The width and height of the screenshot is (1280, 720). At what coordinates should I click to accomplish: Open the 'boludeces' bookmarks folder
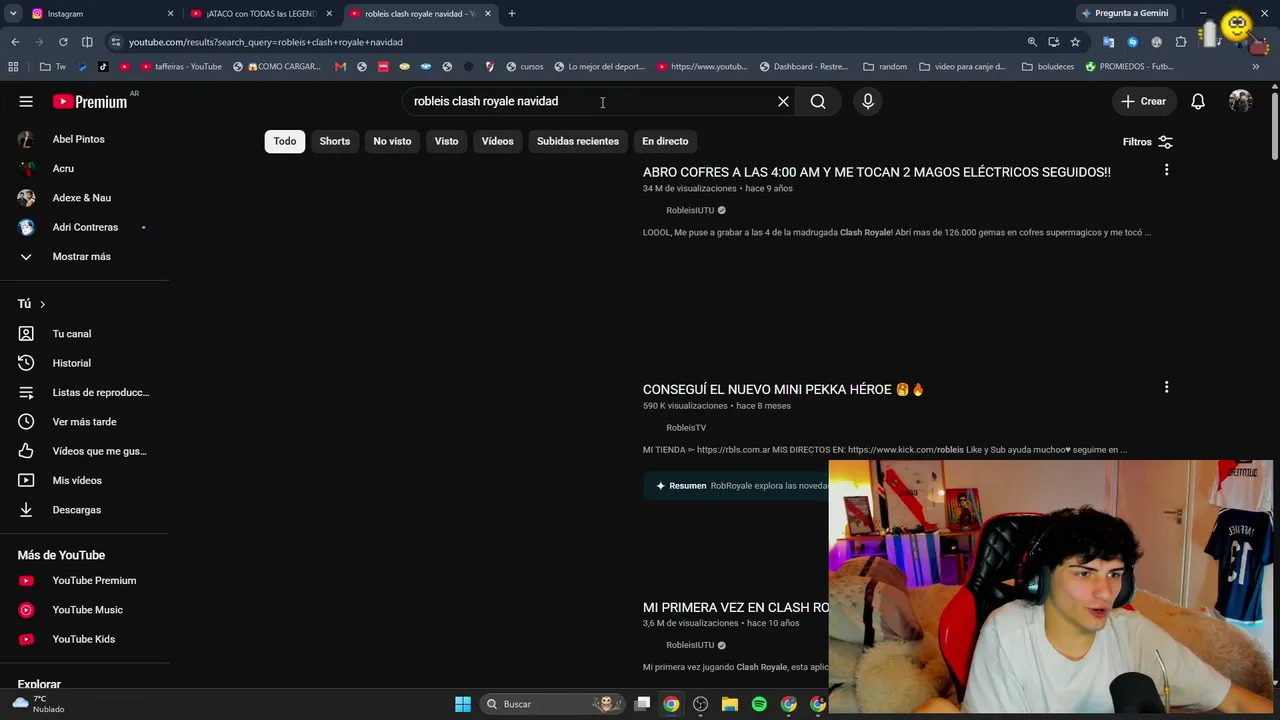point(1048,67)
